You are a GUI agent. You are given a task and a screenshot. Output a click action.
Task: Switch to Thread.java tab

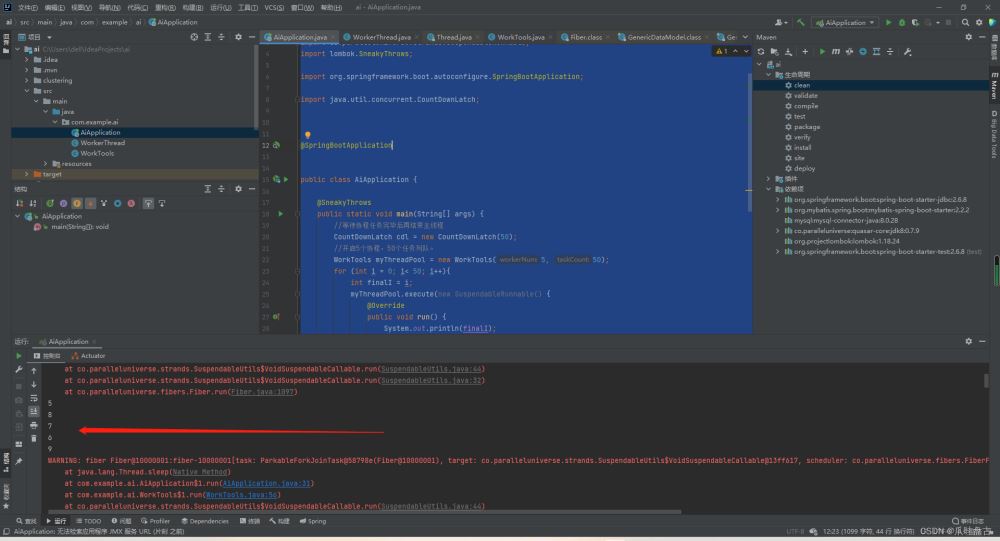(x=453, y=37)
